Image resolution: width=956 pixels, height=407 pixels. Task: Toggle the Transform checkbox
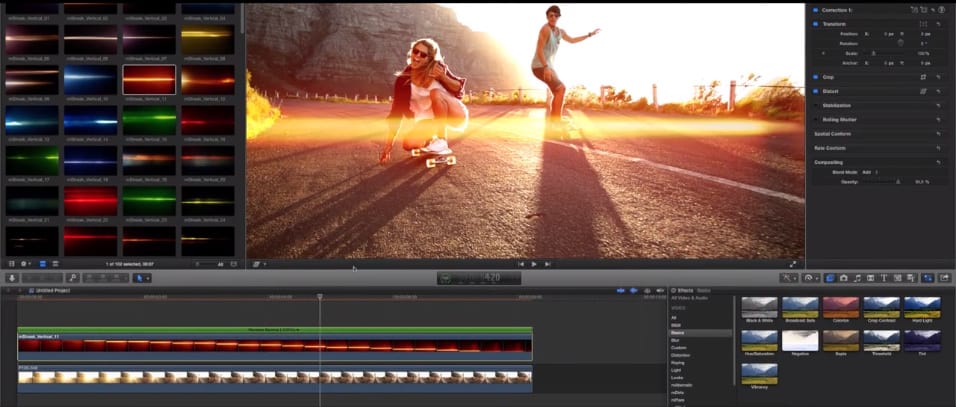816,24
